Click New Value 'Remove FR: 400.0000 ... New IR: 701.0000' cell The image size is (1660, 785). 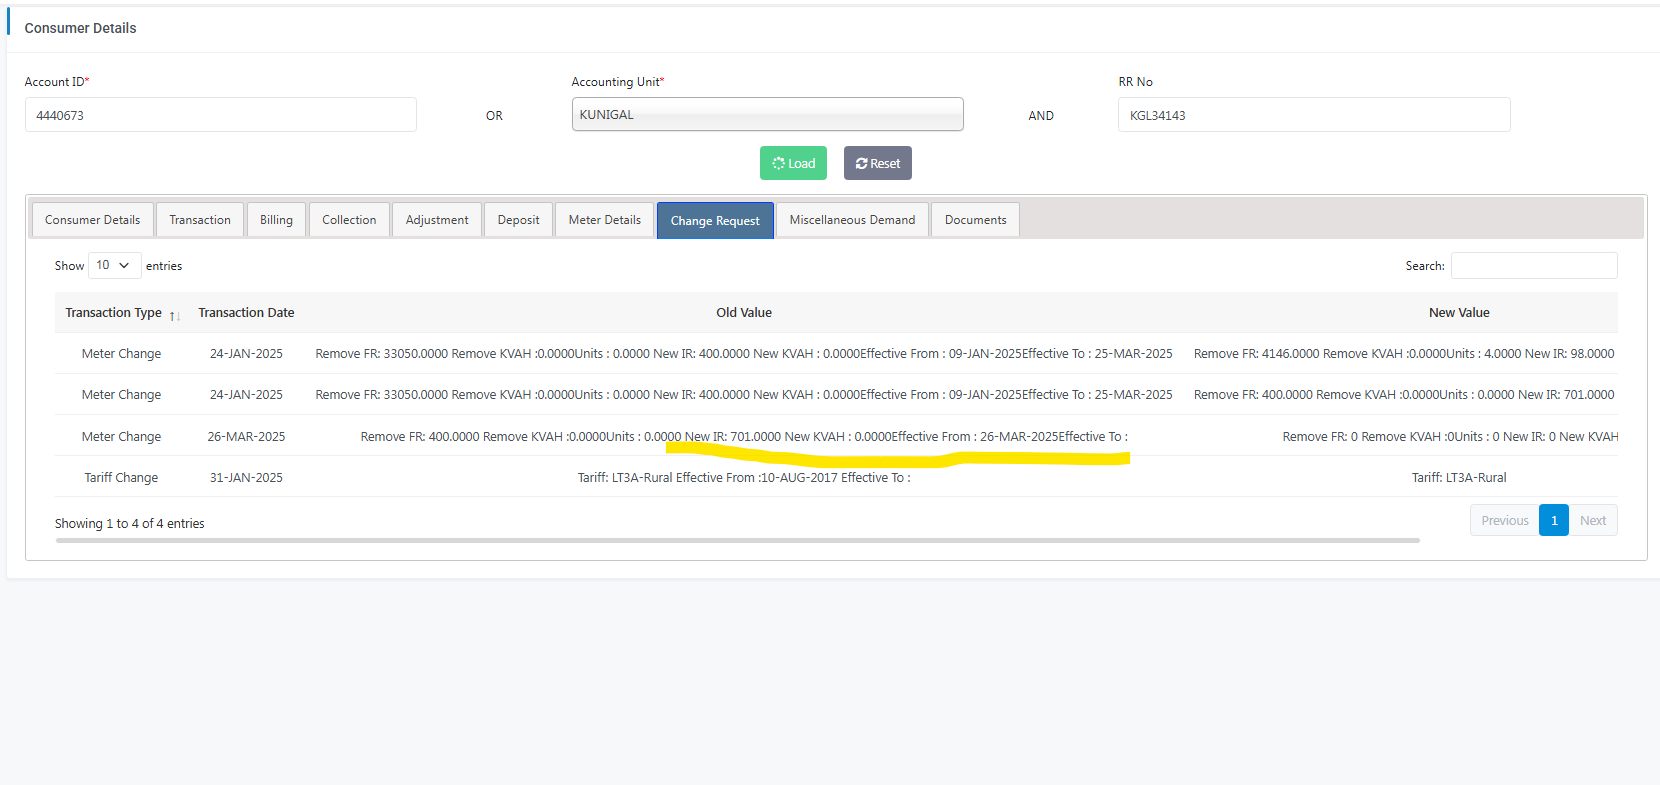coord(1404,395)
